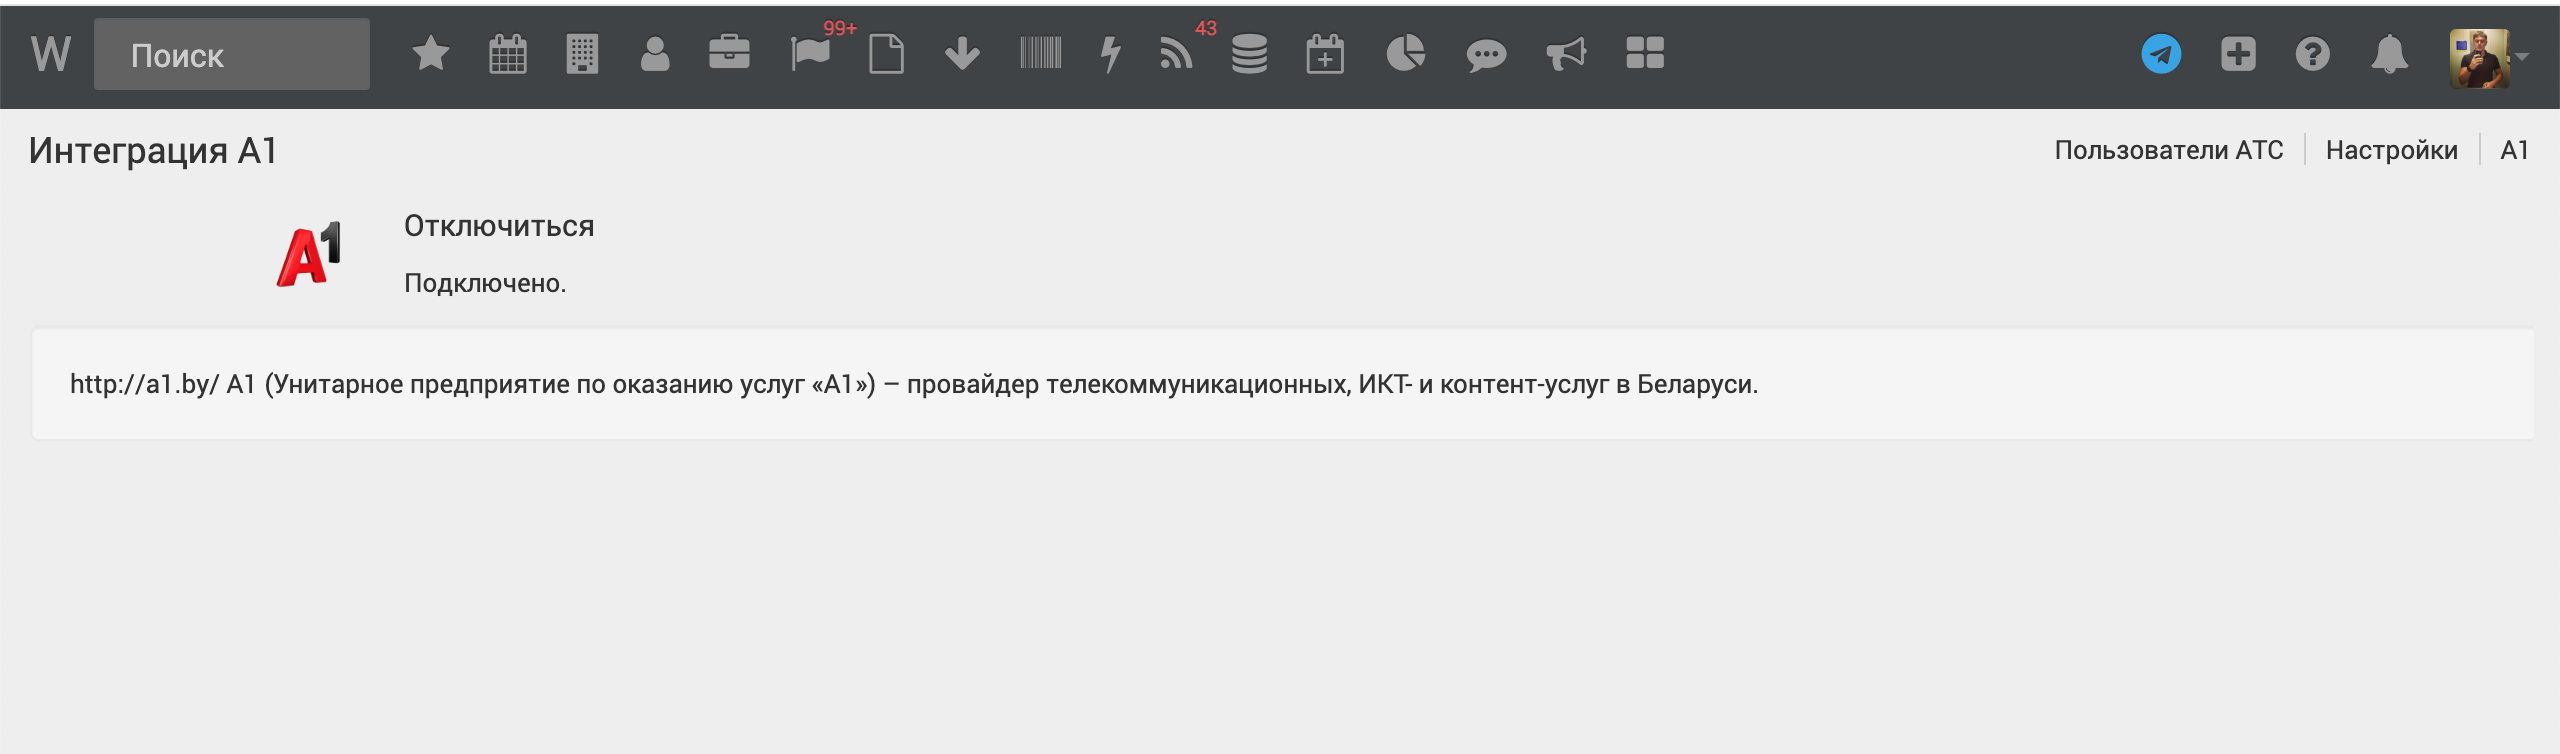
Task: Open the pie chart reports icon
Action: click(x=1405, y=54)
